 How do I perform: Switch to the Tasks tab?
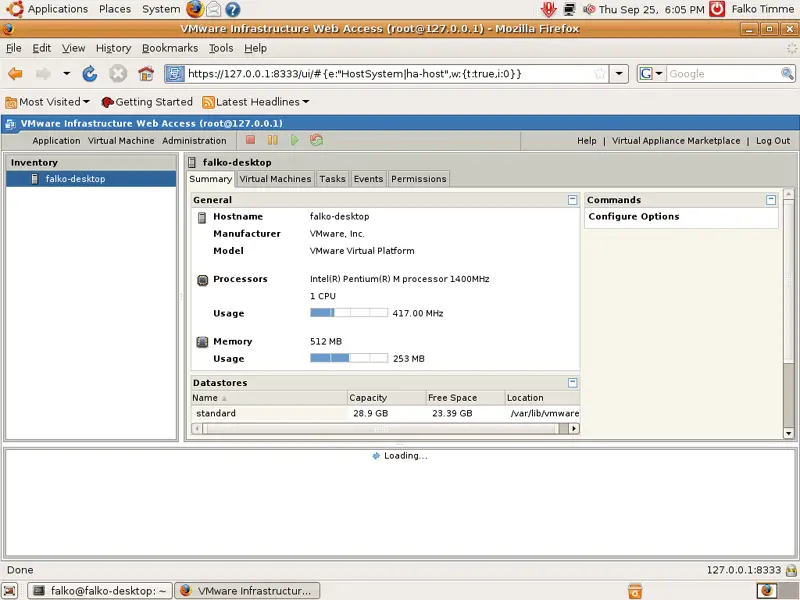point(332,179)
